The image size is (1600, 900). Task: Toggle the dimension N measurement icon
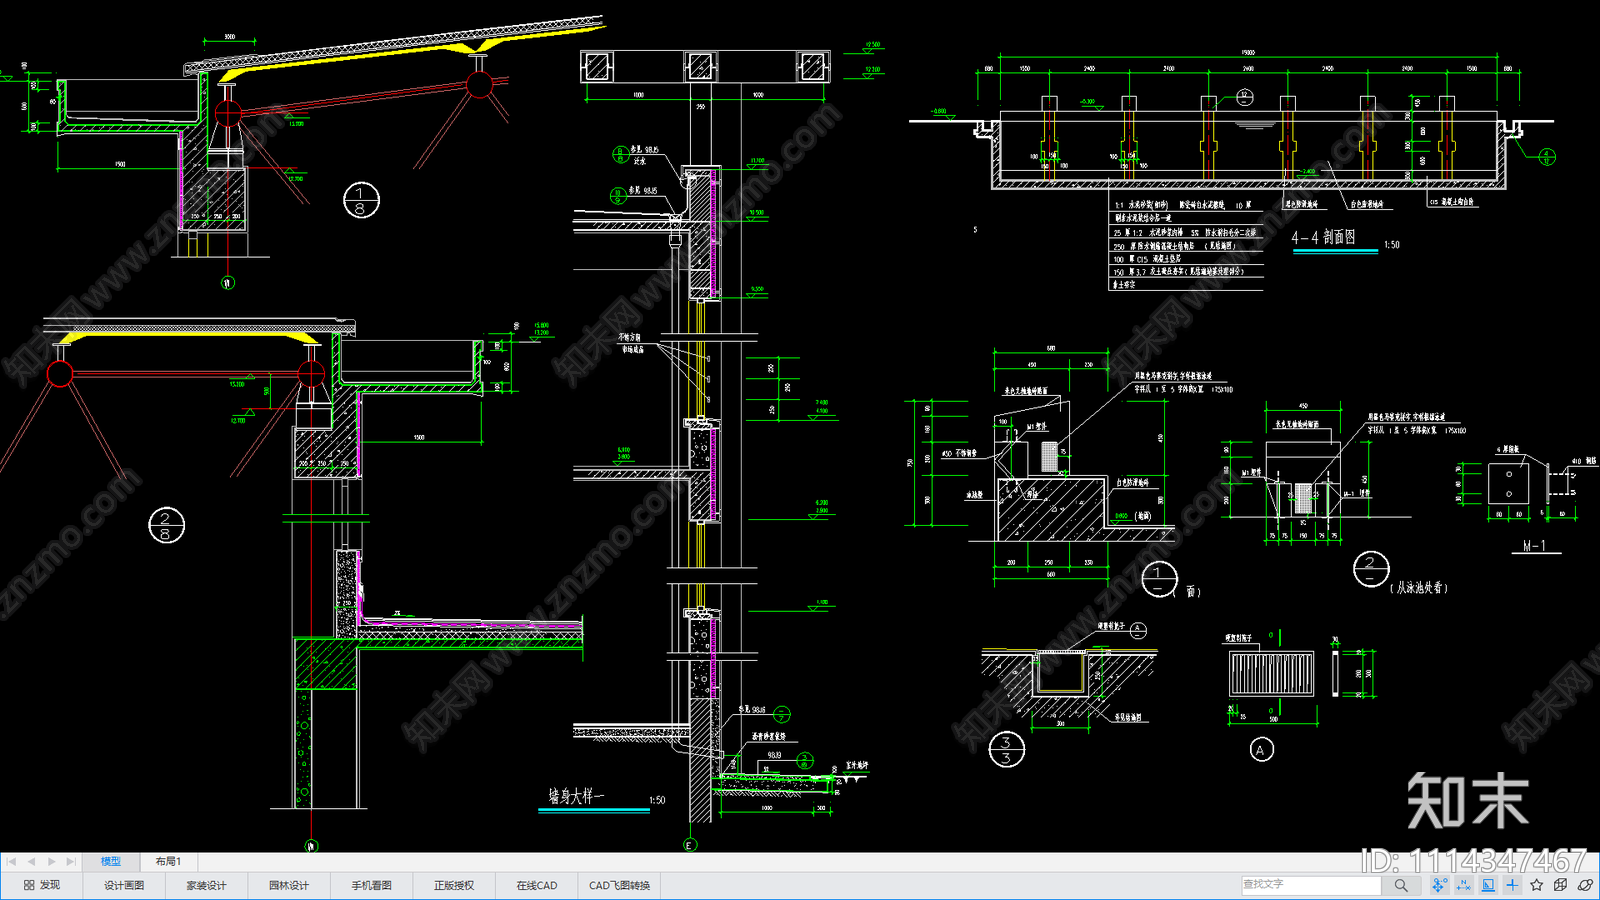(1464, 885)
